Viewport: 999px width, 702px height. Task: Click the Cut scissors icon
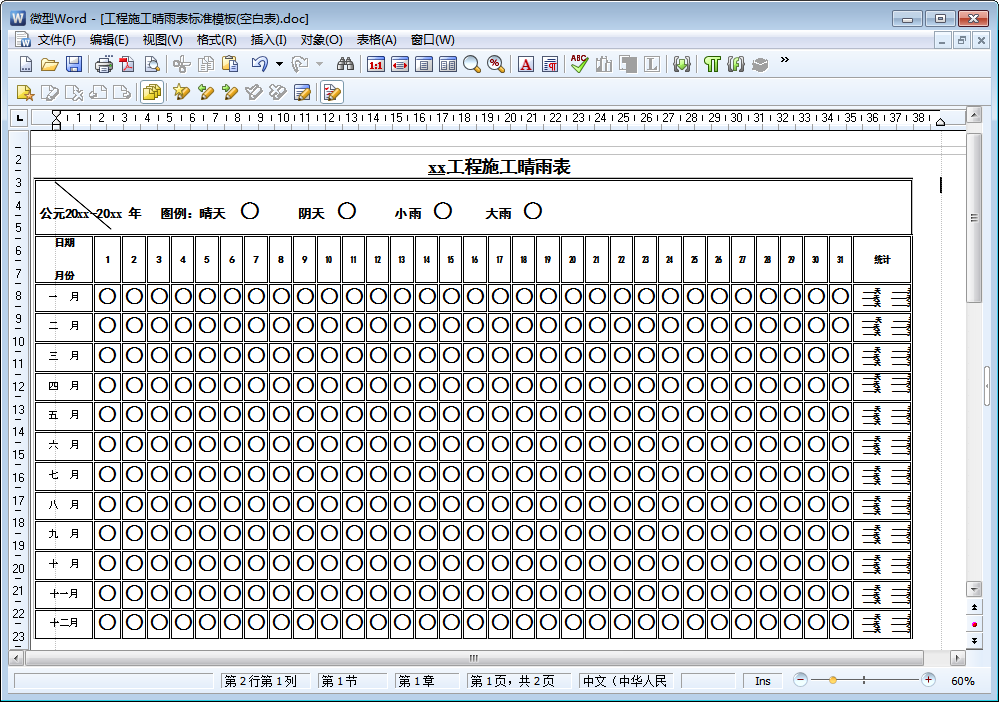(x=182, y=64)
